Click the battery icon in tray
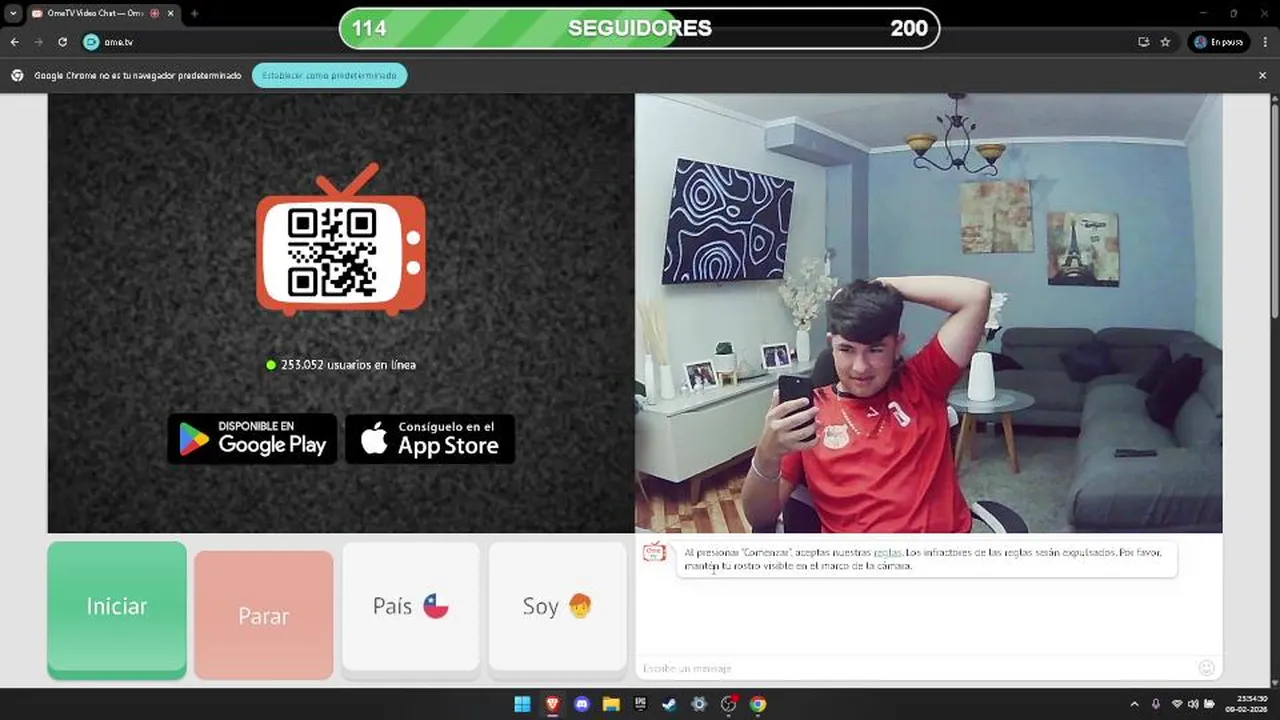This screenshot has width=1280, height=720. (x=1210, y=704)
